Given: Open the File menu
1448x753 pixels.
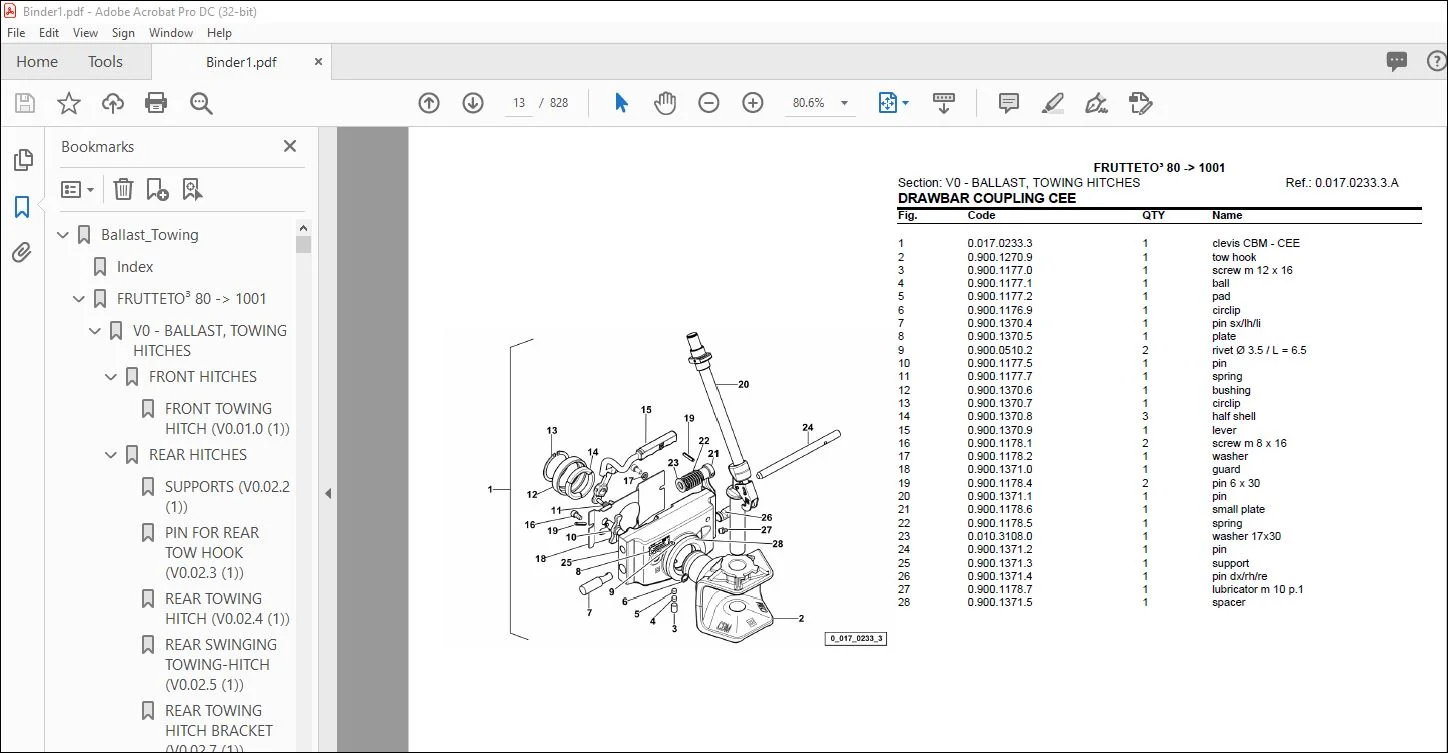Looking at the screenshot, I should click(16, 33).
